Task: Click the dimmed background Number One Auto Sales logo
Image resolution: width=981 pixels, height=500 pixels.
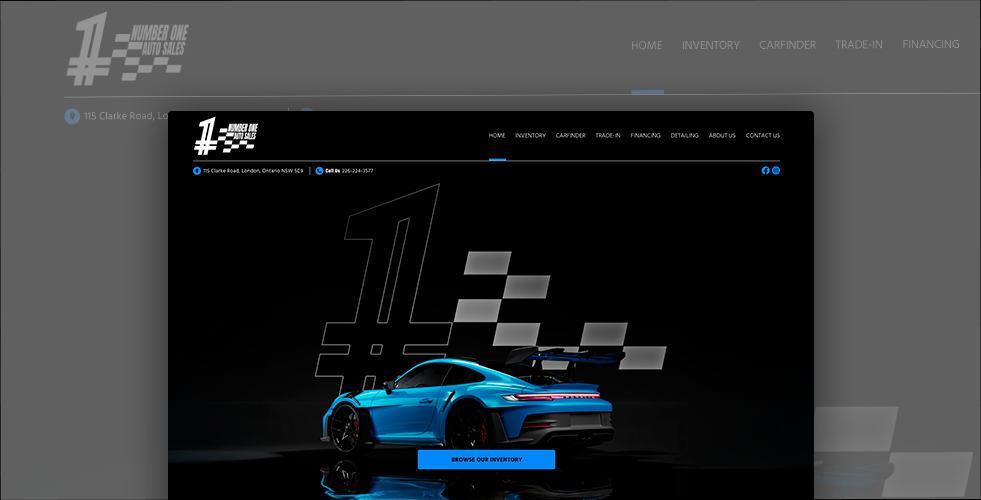Action: click(x=126, y=48)
